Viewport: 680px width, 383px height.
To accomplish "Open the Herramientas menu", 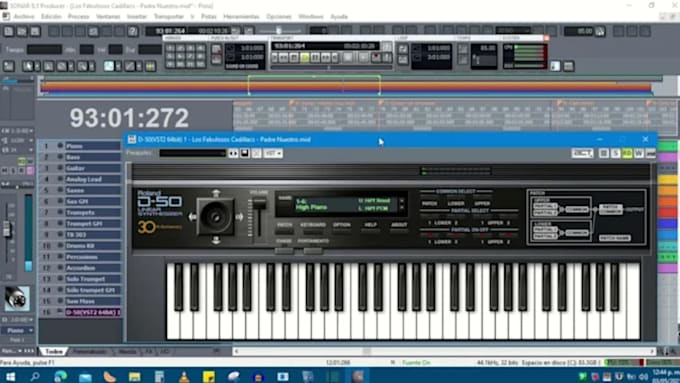I will click(x=241, y=16).
